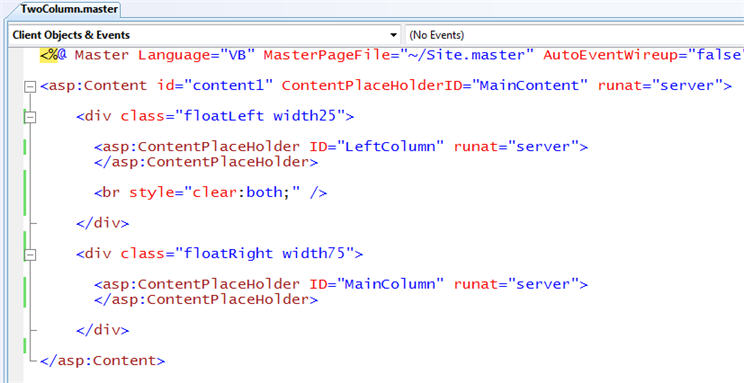Click the first closing </div> tag

click(x=102, y=223)
